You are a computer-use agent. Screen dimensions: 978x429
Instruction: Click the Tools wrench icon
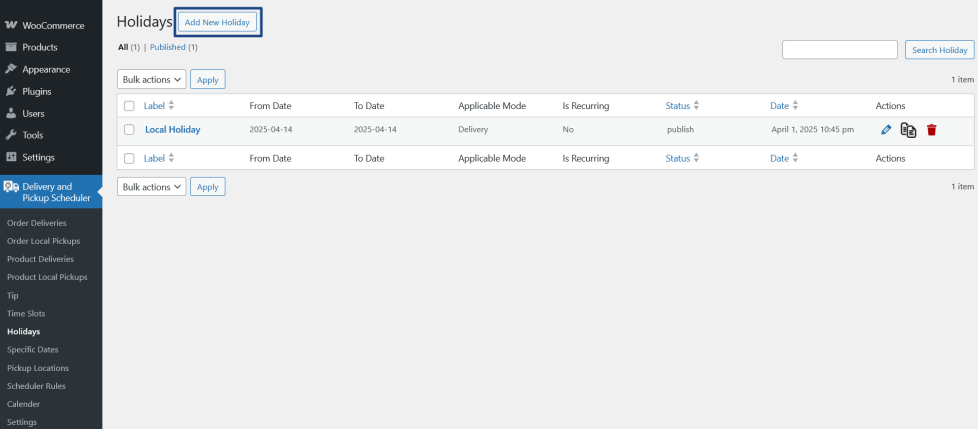[11, 135]
